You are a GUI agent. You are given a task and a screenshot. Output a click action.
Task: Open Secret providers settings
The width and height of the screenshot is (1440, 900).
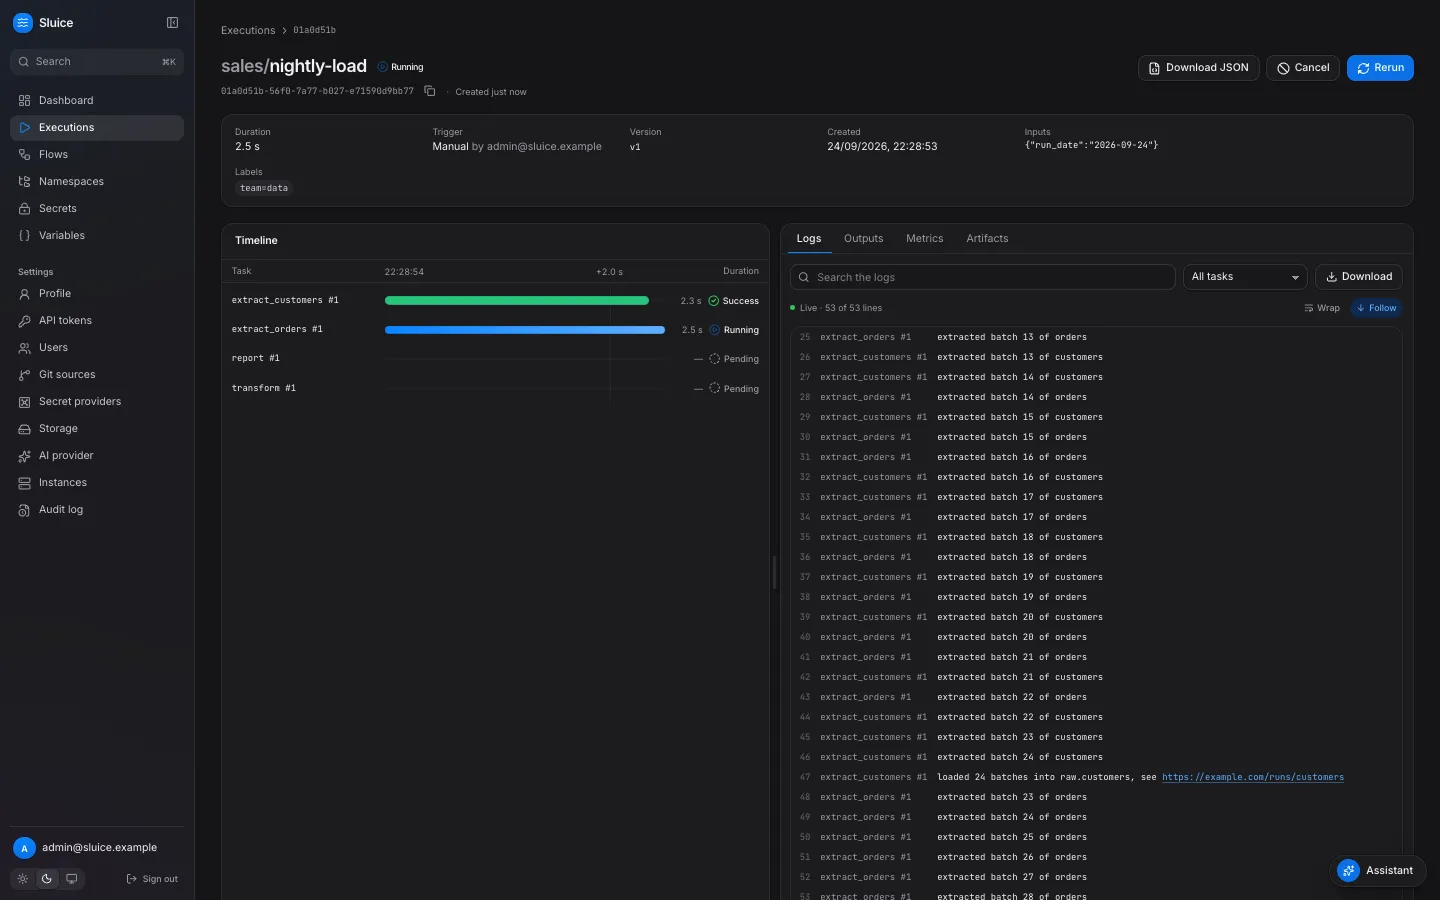coord(97,401)
